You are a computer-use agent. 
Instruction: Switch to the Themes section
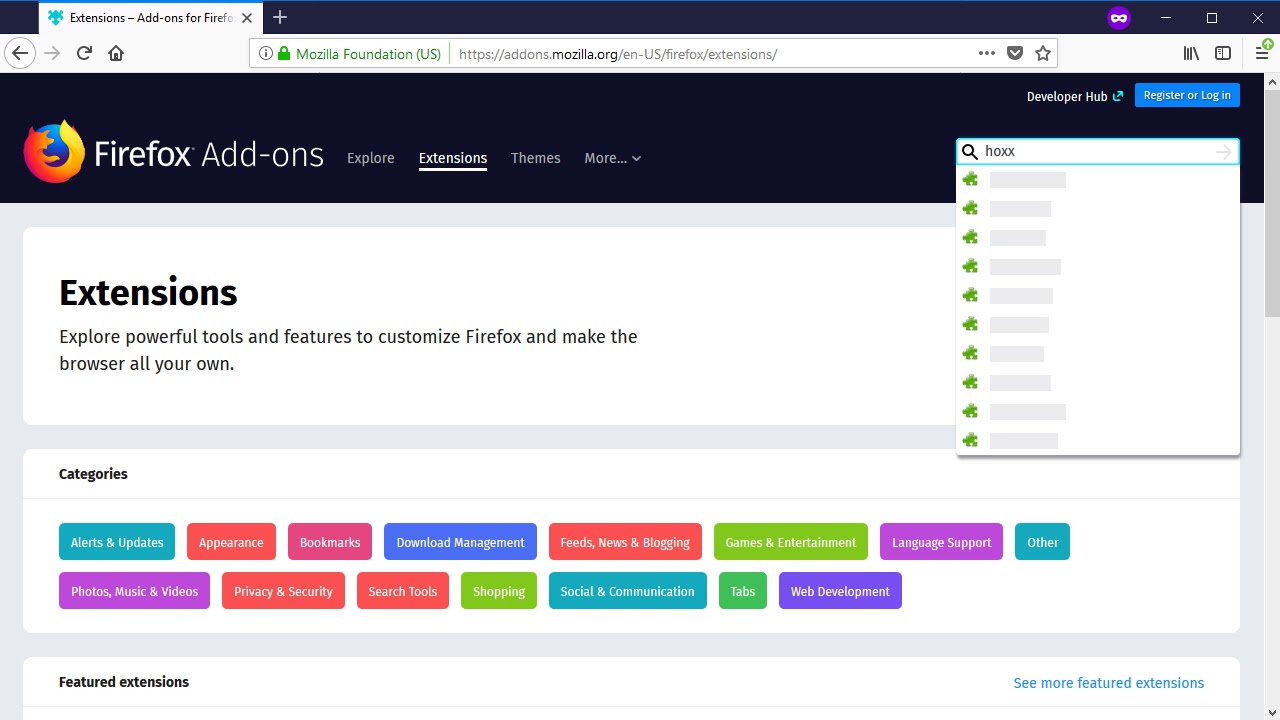[x=536, y=158]
